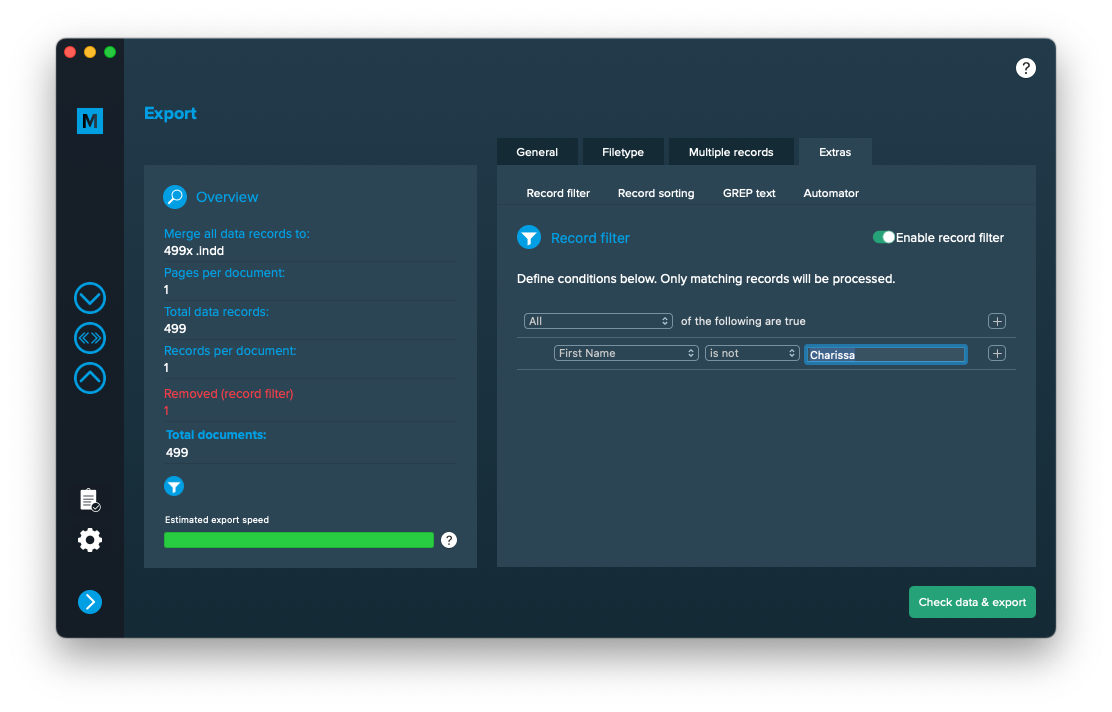Open the All conditions dropdown
This screenshot has width=1112, height=712.
[x=598, y=321]
